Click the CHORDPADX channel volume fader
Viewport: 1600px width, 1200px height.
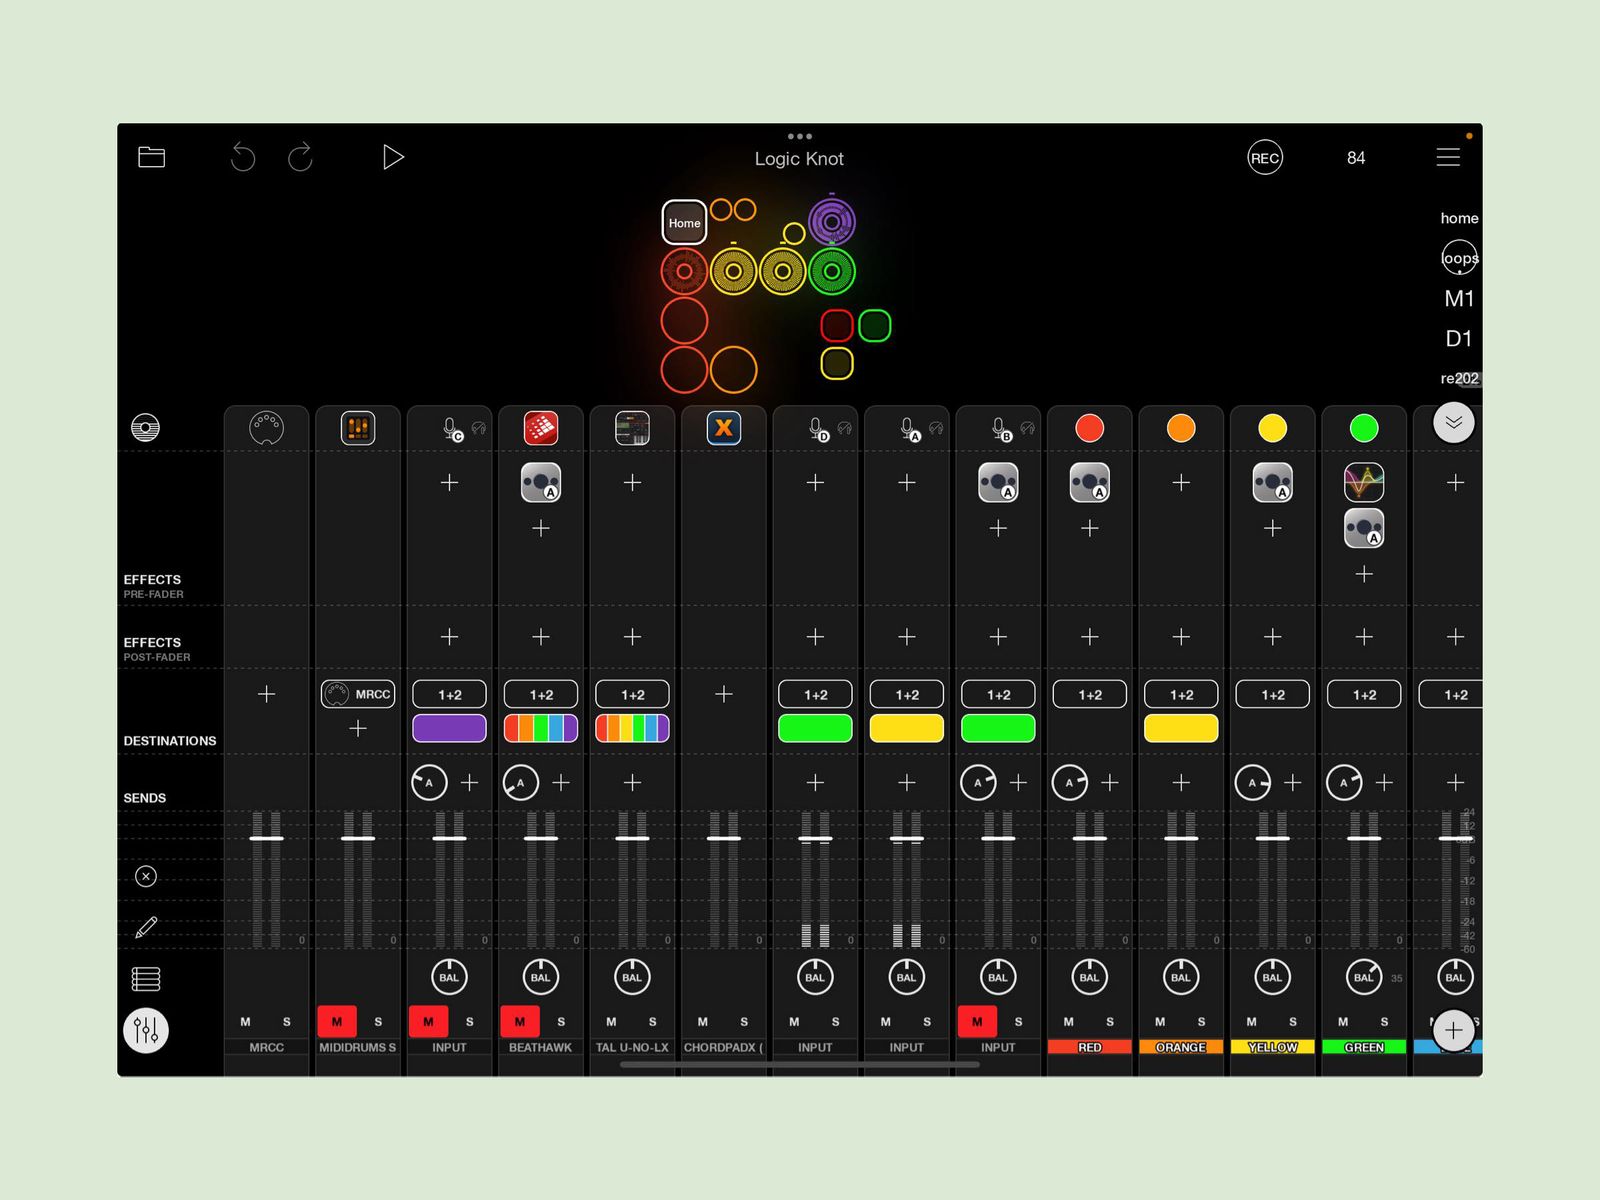[x=724, y=838]
